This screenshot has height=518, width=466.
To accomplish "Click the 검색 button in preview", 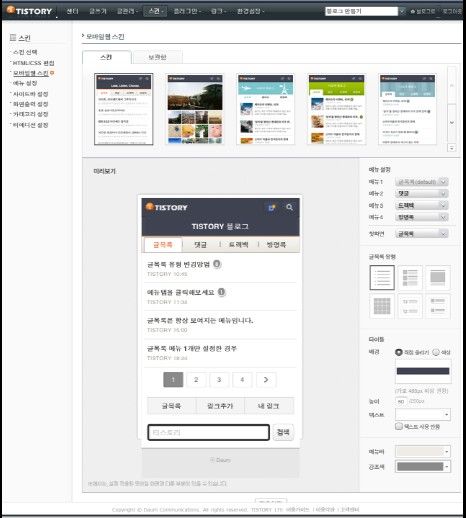I will tap(283, 432).
